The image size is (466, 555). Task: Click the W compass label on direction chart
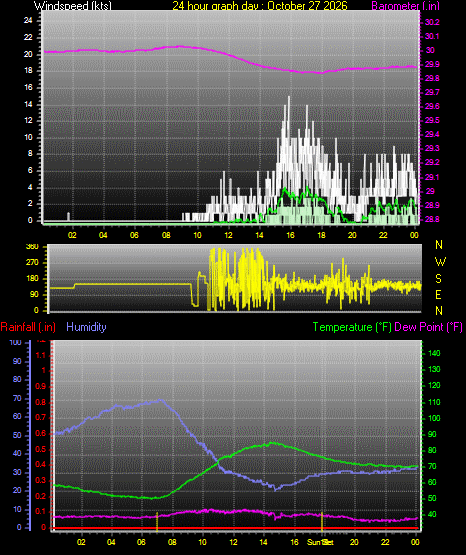coord(440,262)
